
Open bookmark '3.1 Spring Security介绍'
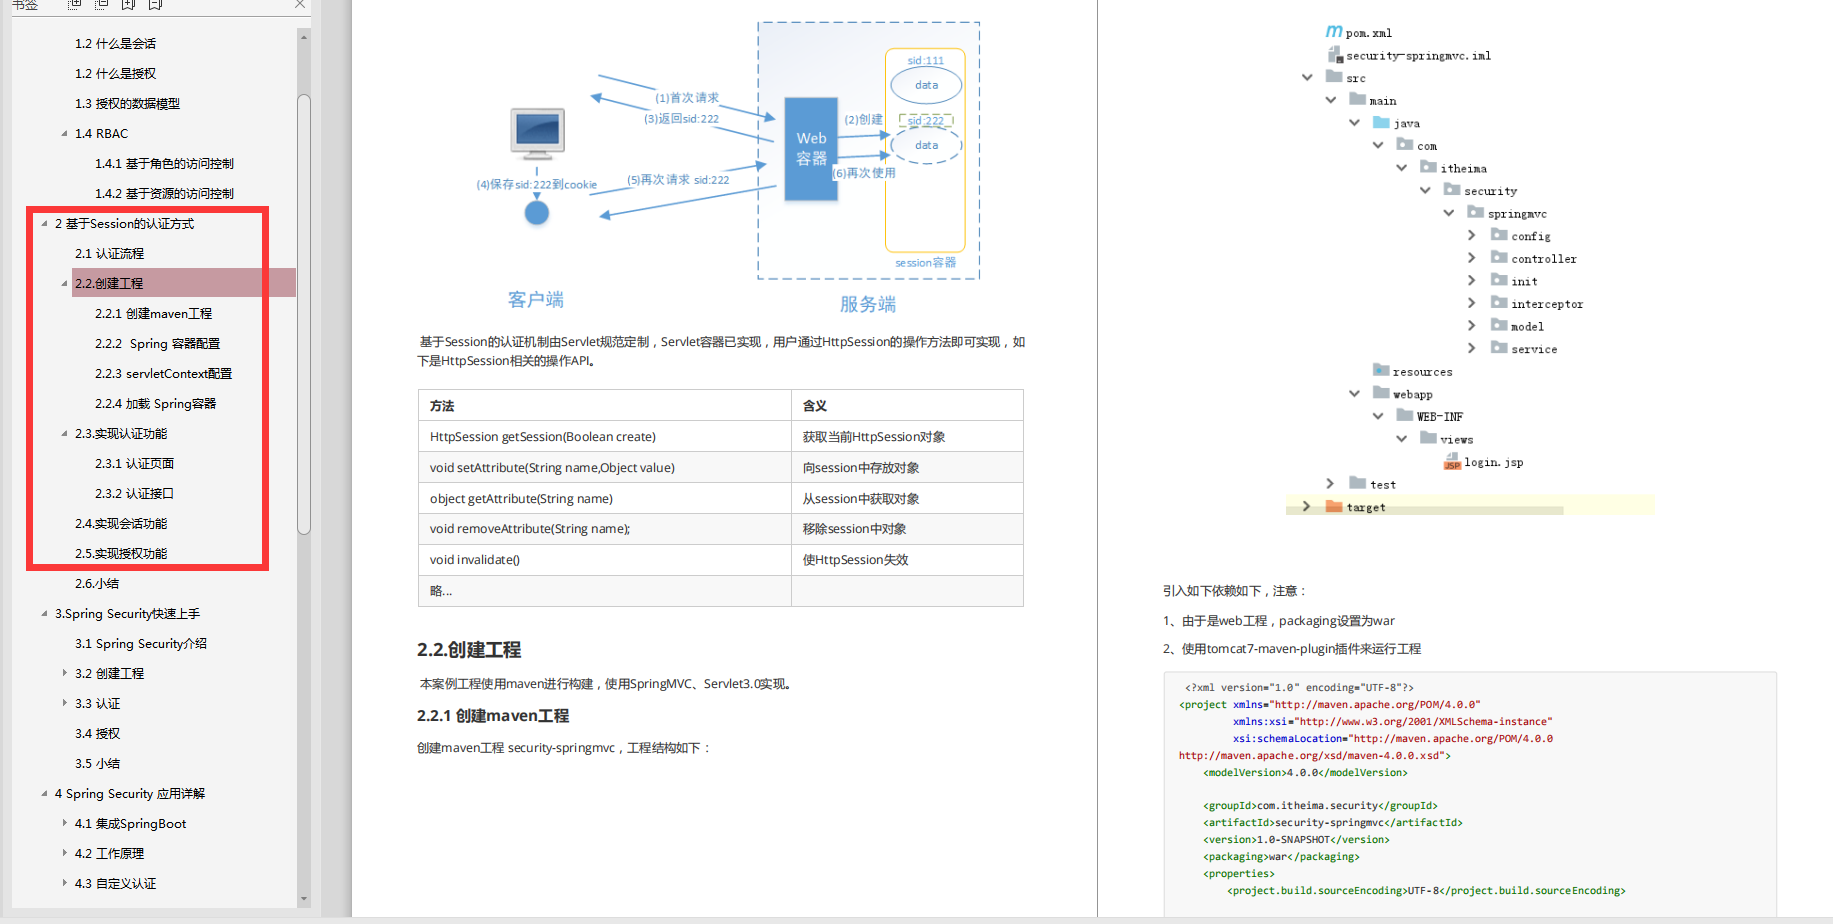click(x=141, y=644)
